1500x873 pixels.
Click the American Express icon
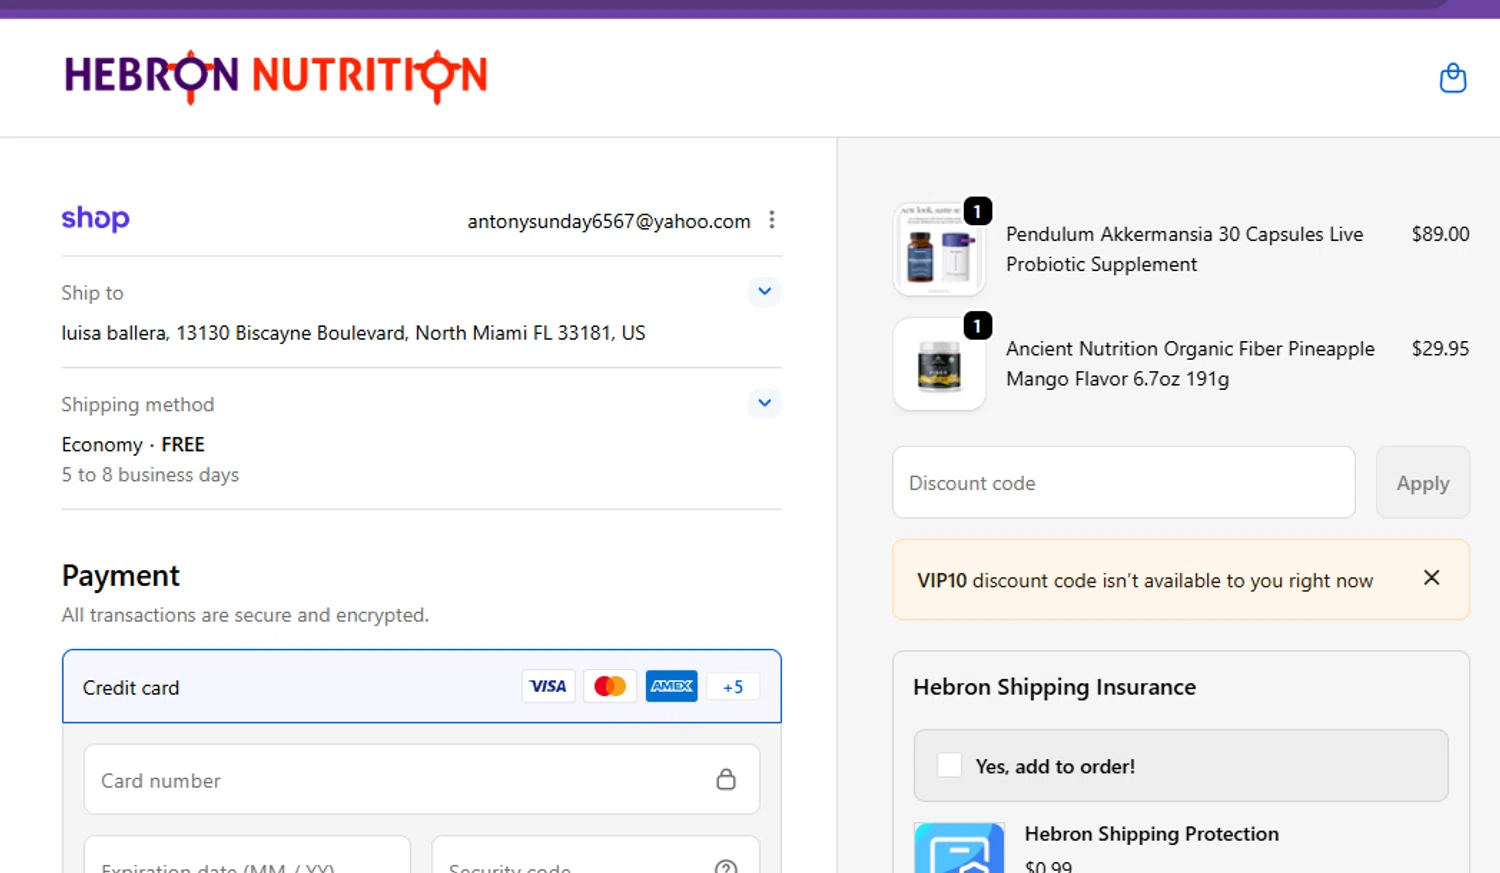coord(671,686)
